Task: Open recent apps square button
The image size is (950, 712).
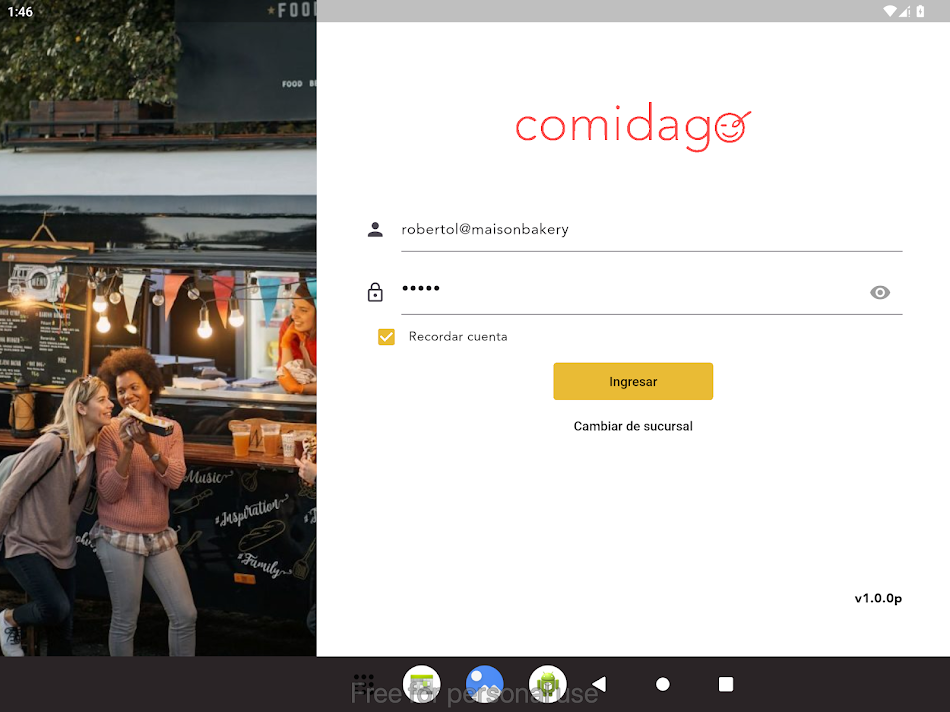Action: coord(725,684)
